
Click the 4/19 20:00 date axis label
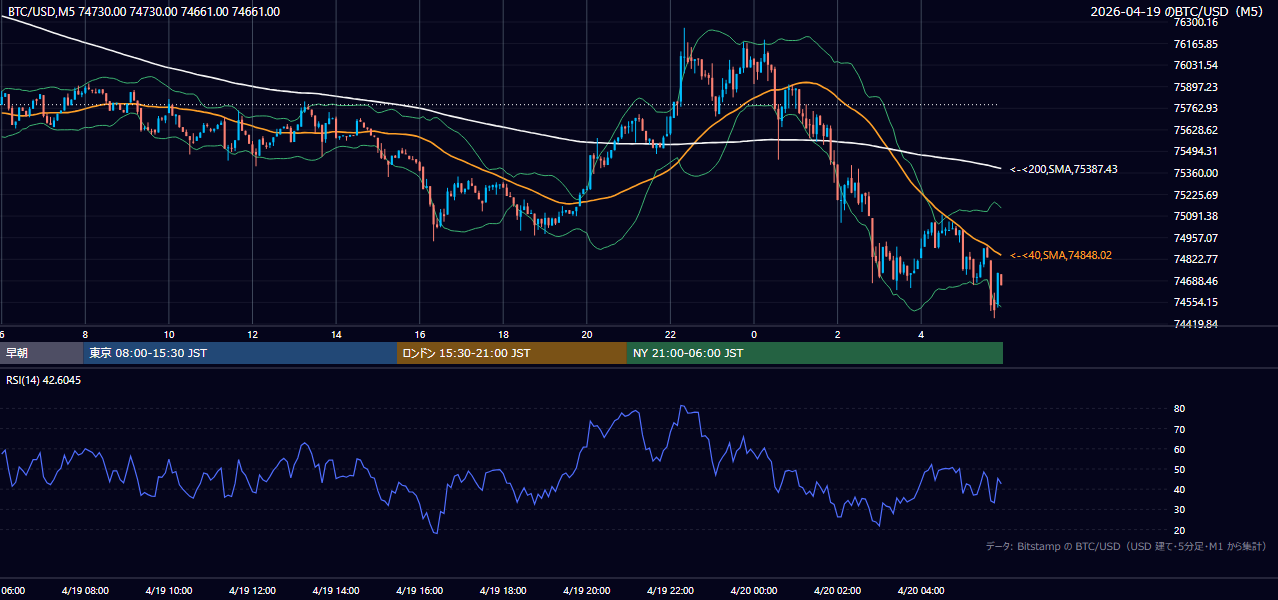587,590
